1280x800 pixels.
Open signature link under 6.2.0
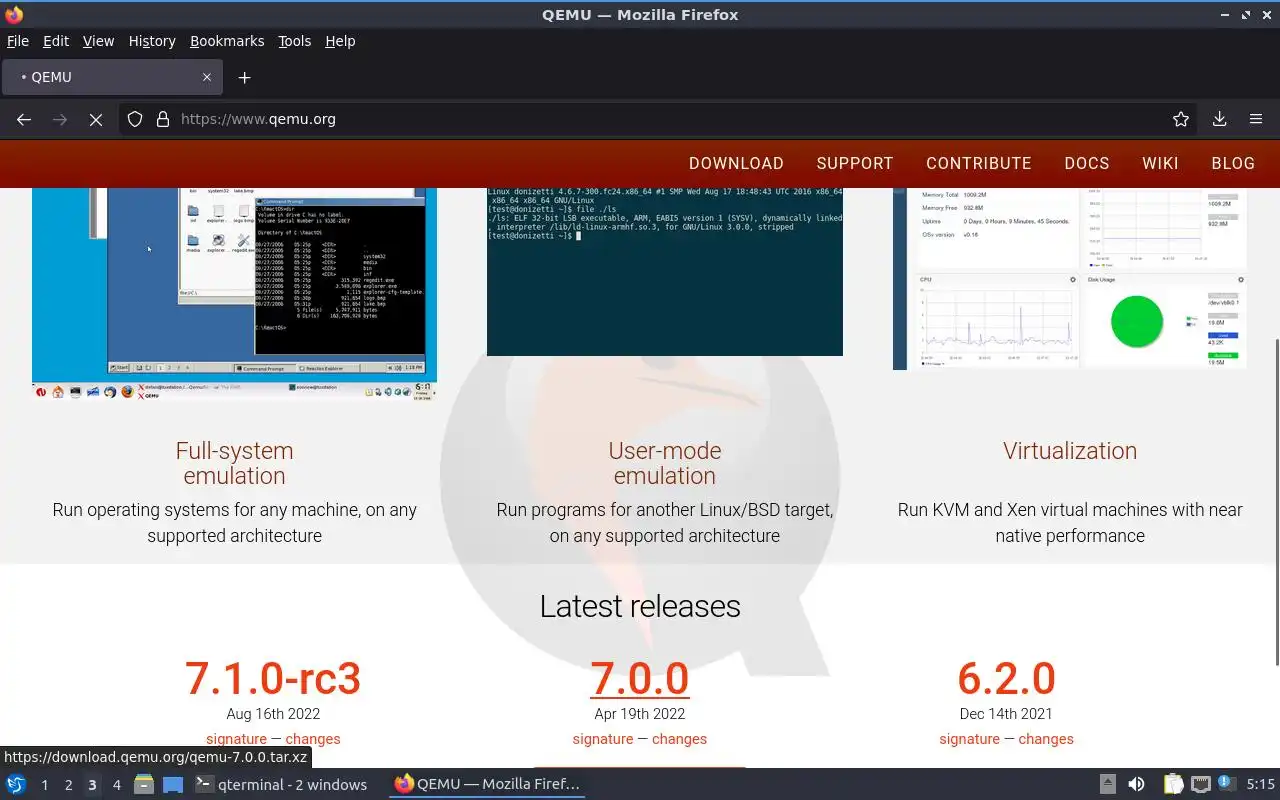point(969,739)
